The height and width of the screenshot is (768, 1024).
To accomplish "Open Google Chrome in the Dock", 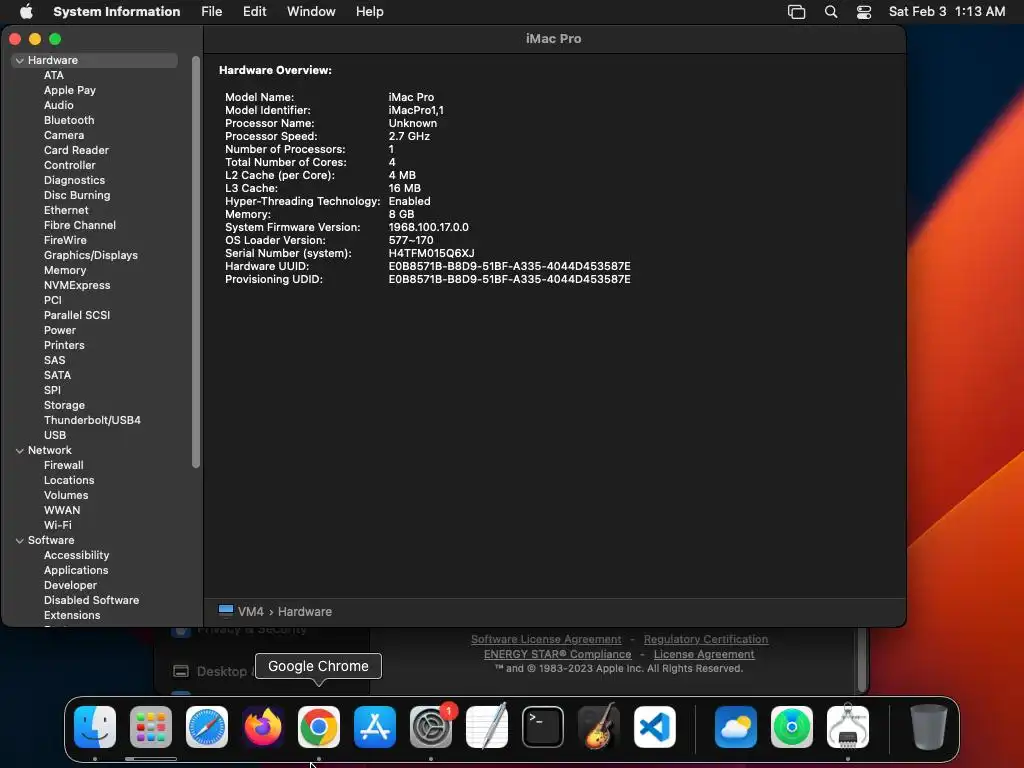I will (x=319, y=726).
